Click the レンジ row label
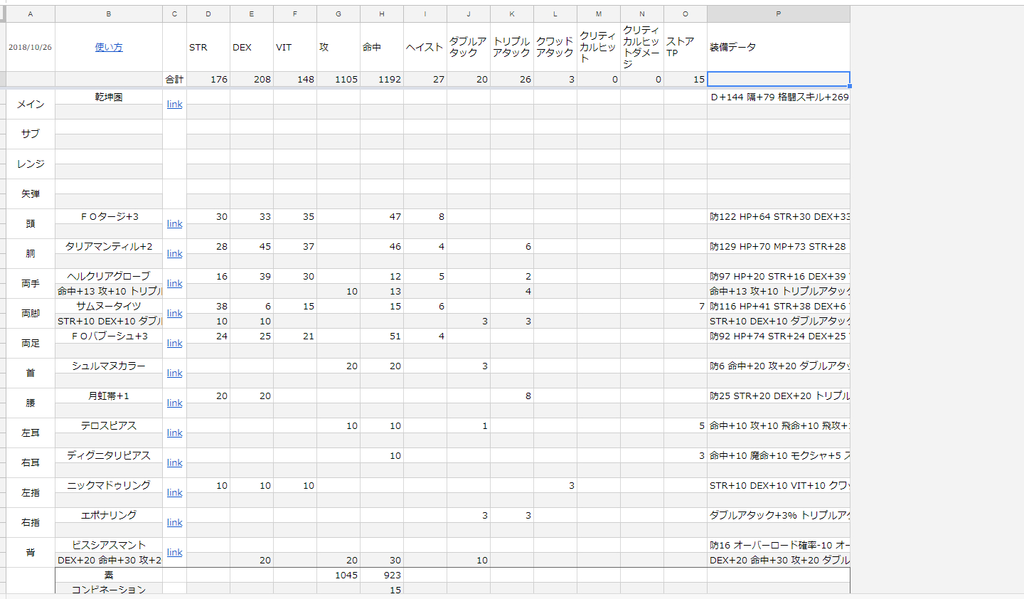 30,164
